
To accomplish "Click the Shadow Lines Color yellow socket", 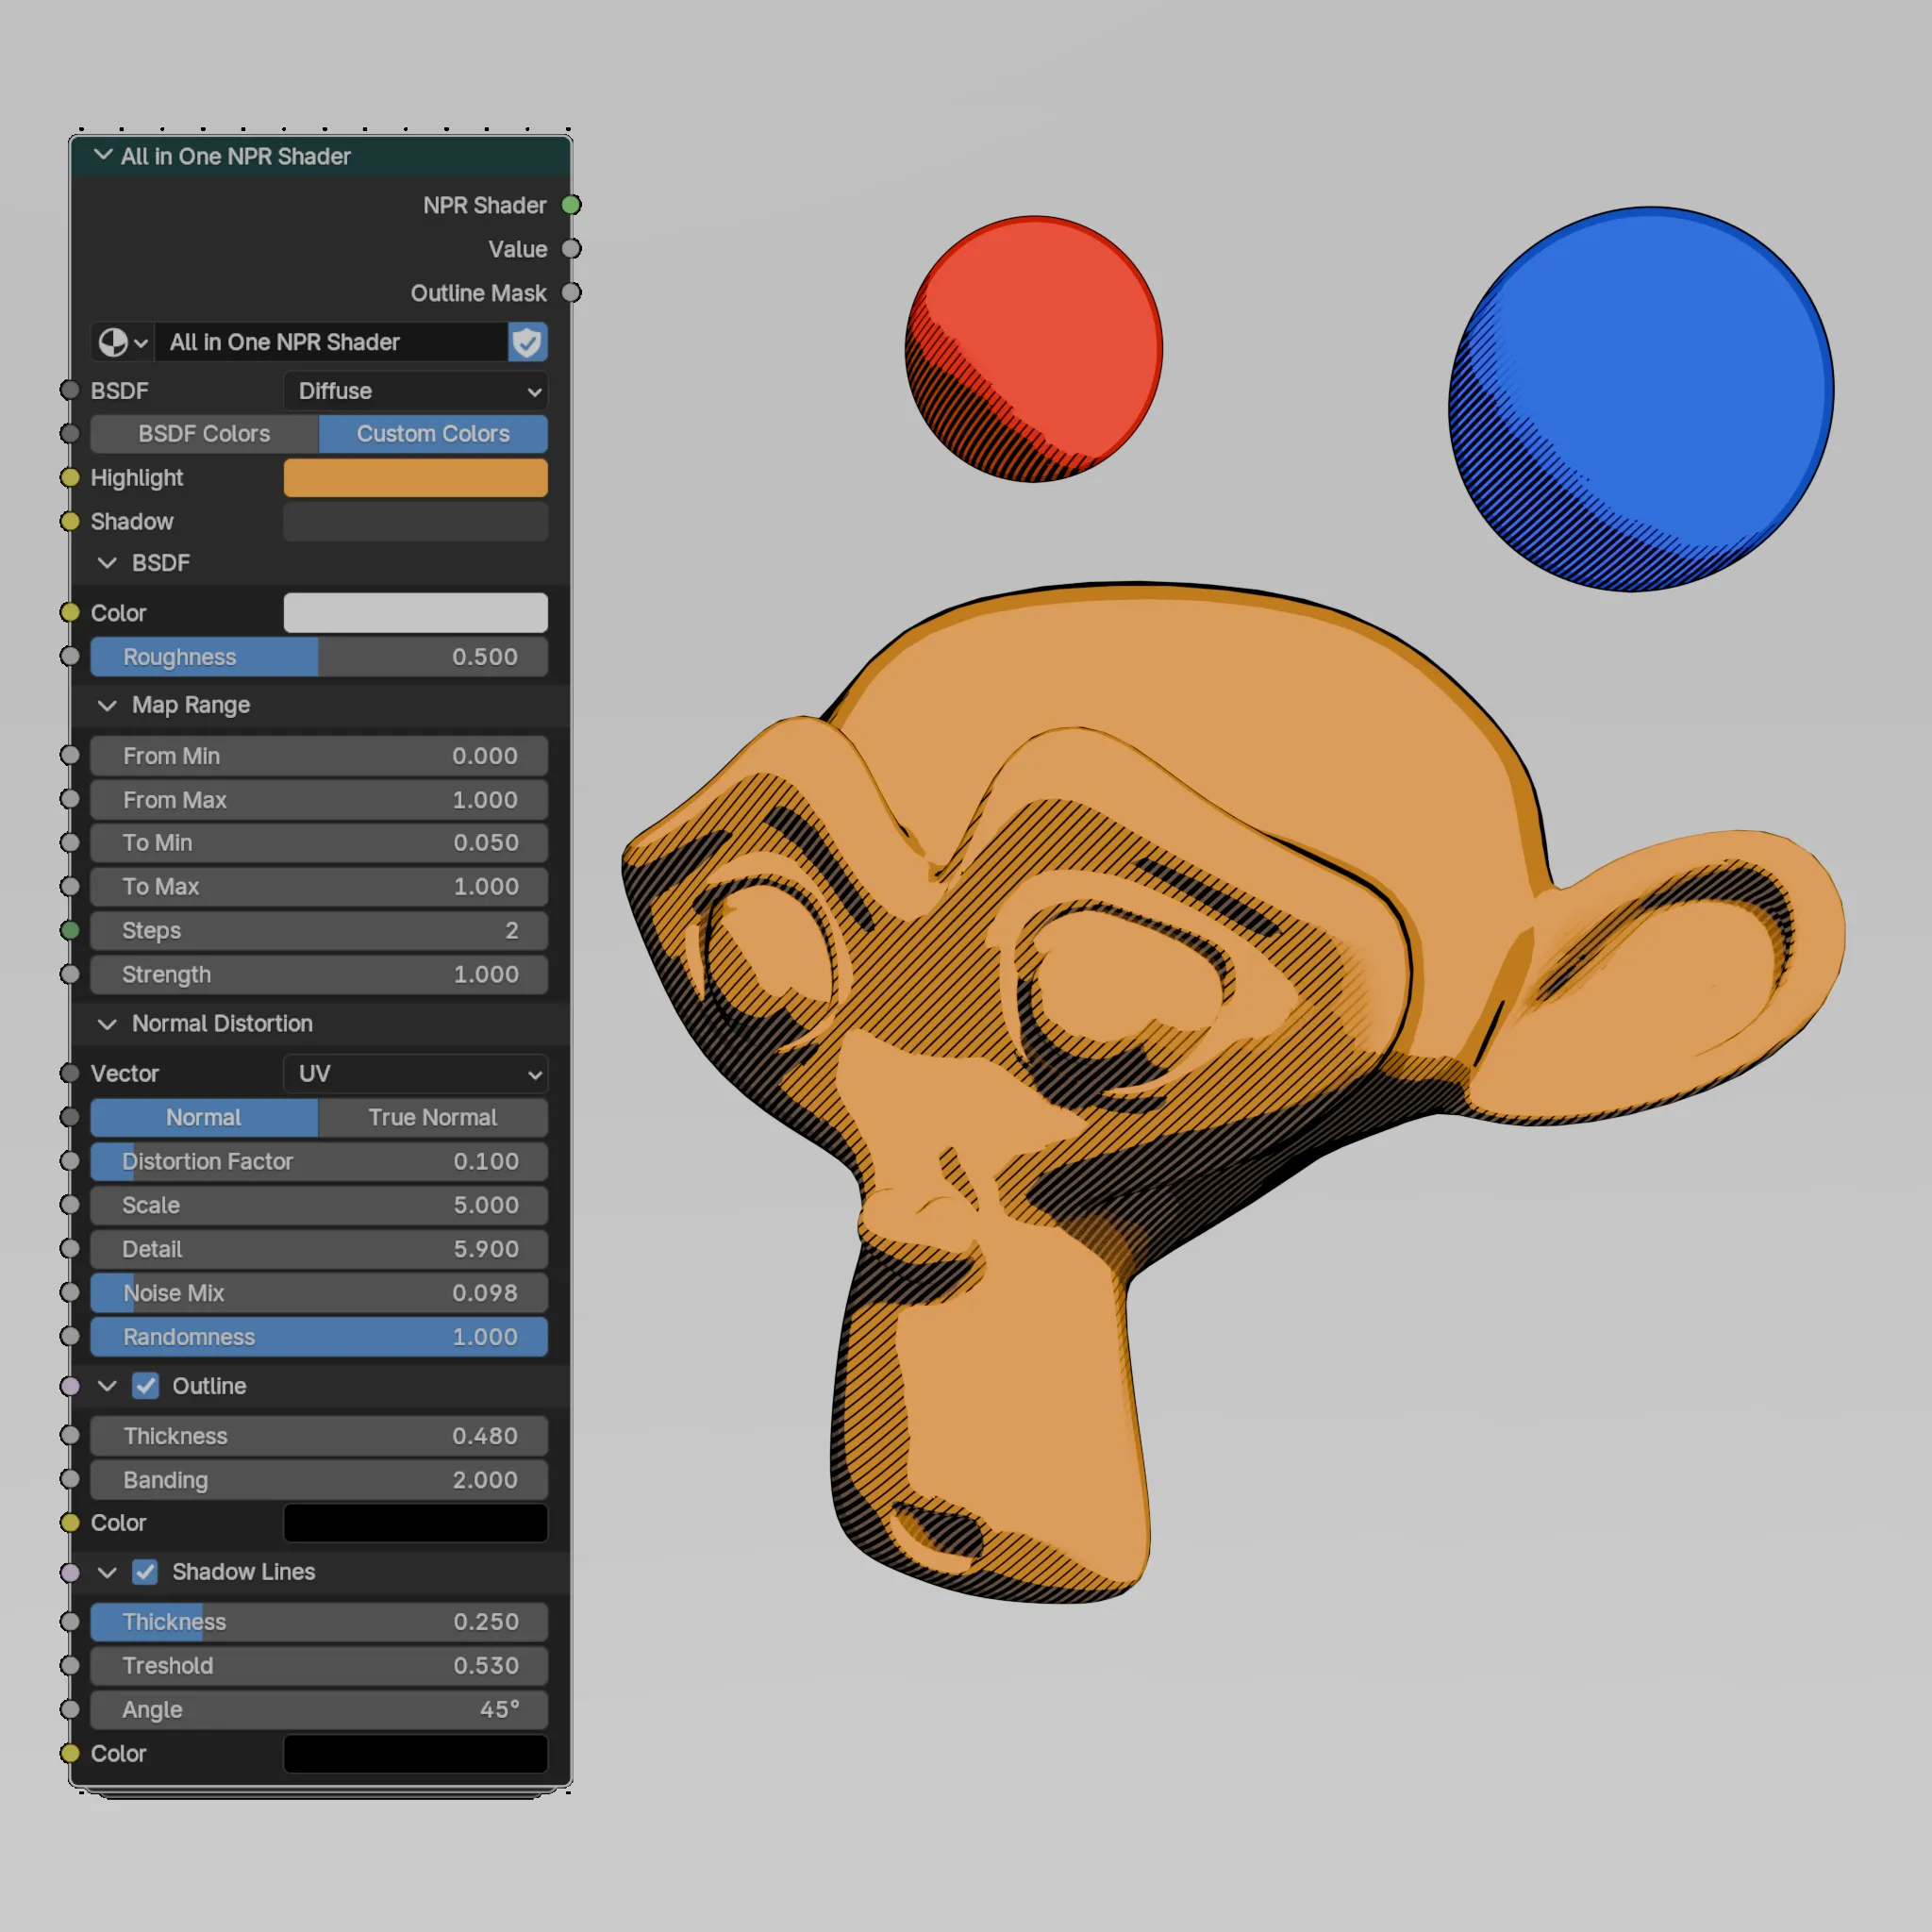I will coord(70,1754).
